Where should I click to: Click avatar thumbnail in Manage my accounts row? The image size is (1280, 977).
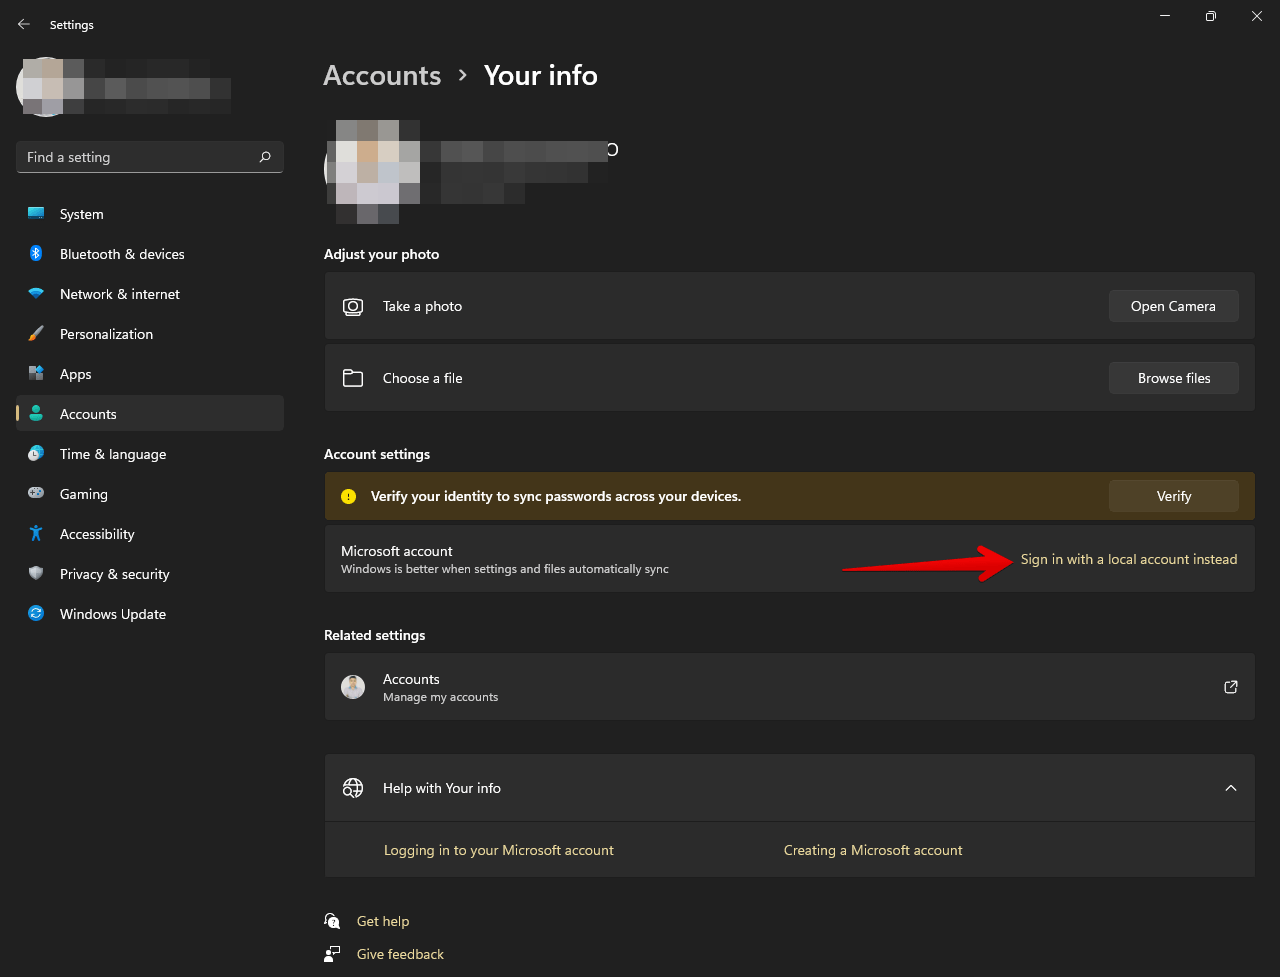353,687
